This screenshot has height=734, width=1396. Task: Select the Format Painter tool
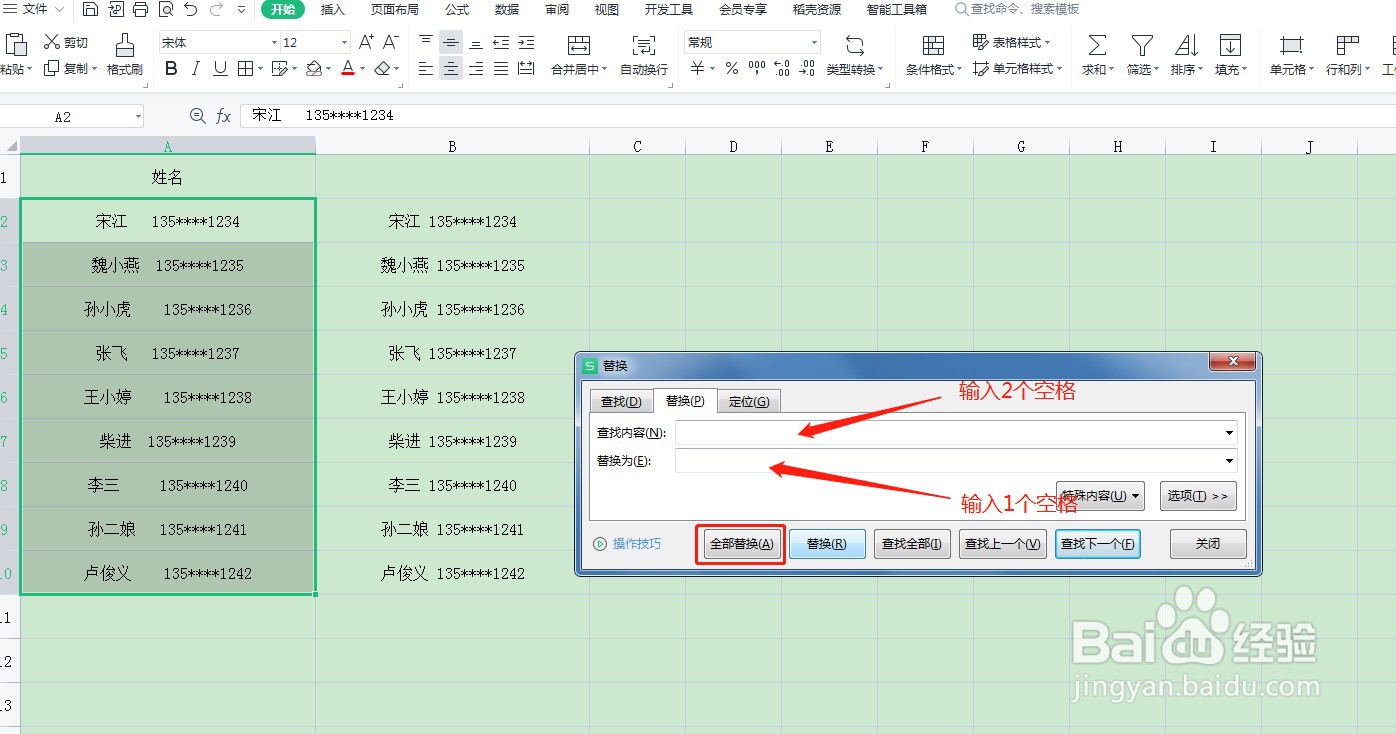125,55
